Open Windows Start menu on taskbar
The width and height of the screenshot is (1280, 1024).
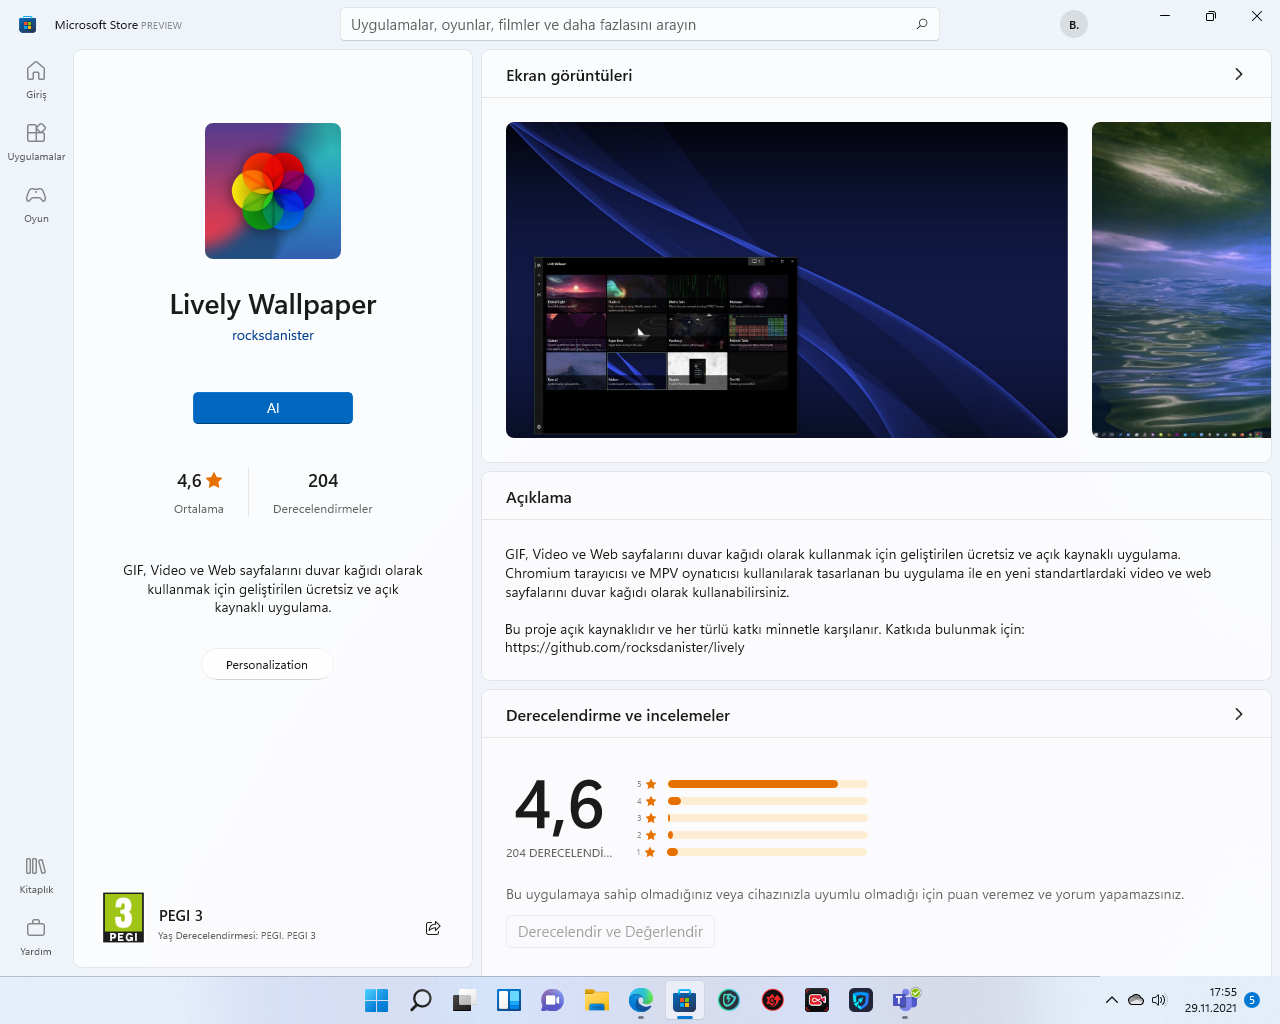tap(376, 1000)
